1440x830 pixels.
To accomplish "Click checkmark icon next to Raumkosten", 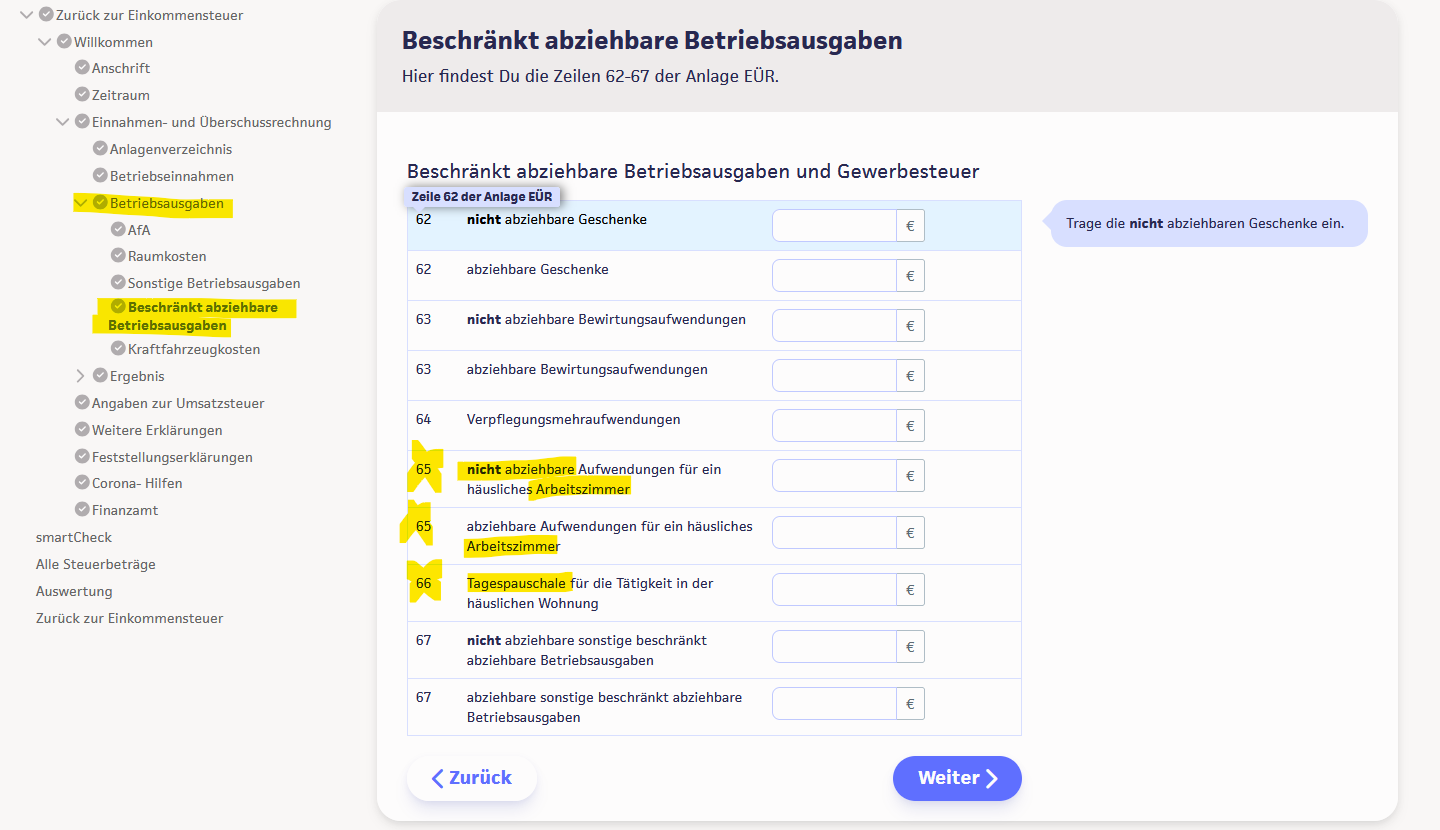I will [118, 256].
